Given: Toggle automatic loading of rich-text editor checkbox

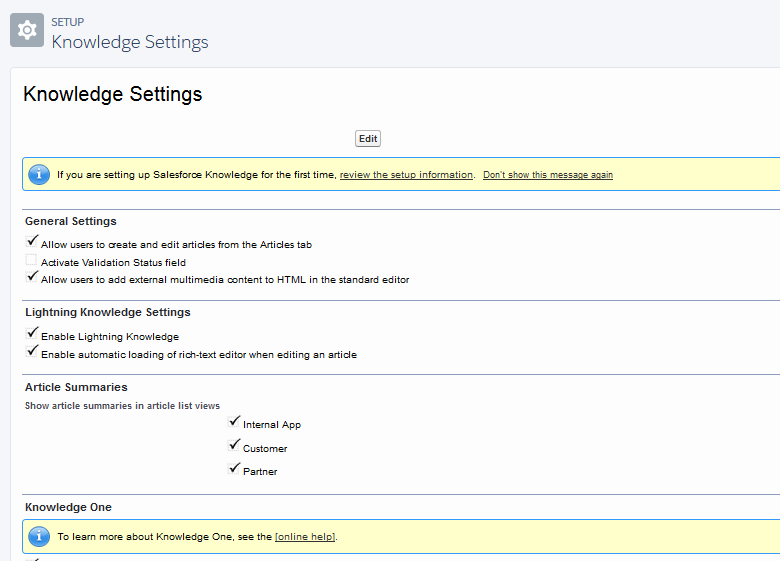Looking at the screenshot, I should point(32,353).
